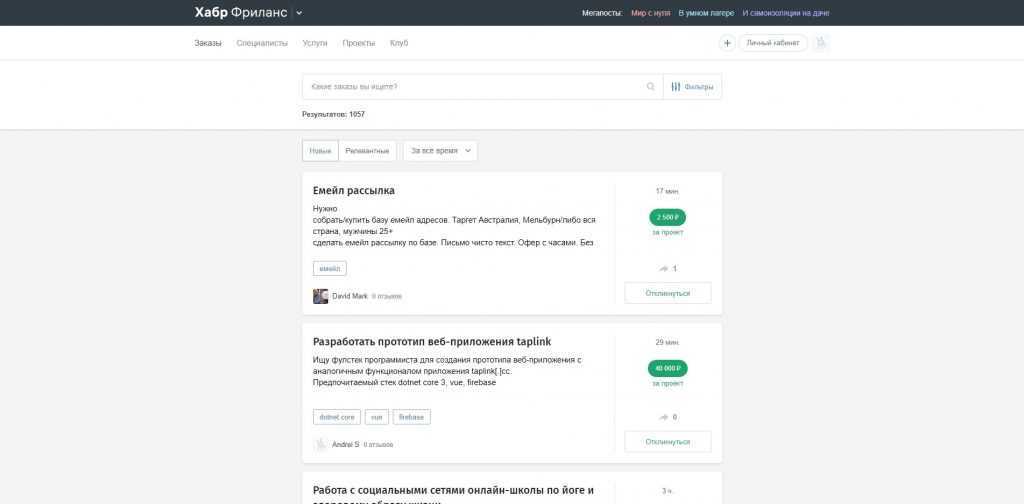Click the 29 мин. timestamp

667,342
